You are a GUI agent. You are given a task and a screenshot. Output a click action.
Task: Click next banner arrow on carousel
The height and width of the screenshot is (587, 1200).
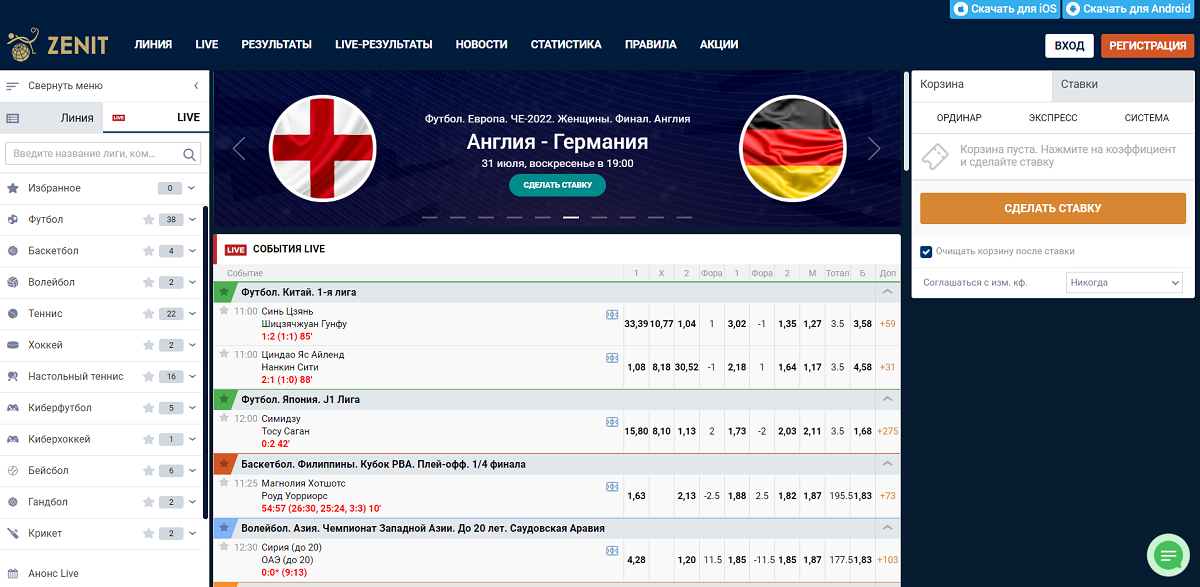point(874,149)
